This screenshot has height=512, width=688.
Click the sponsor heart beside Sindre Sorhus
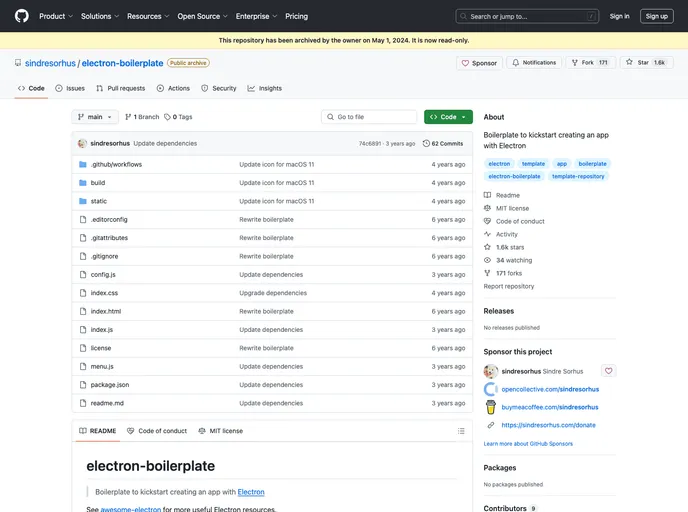pyautogui.click(x=608, y=371)
